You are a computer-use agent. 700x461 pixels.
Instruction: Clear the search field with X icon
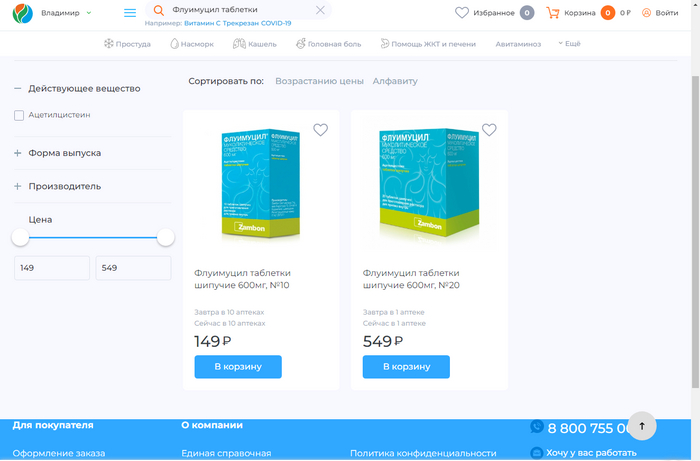pyautogui.click(x=320, y=10)
